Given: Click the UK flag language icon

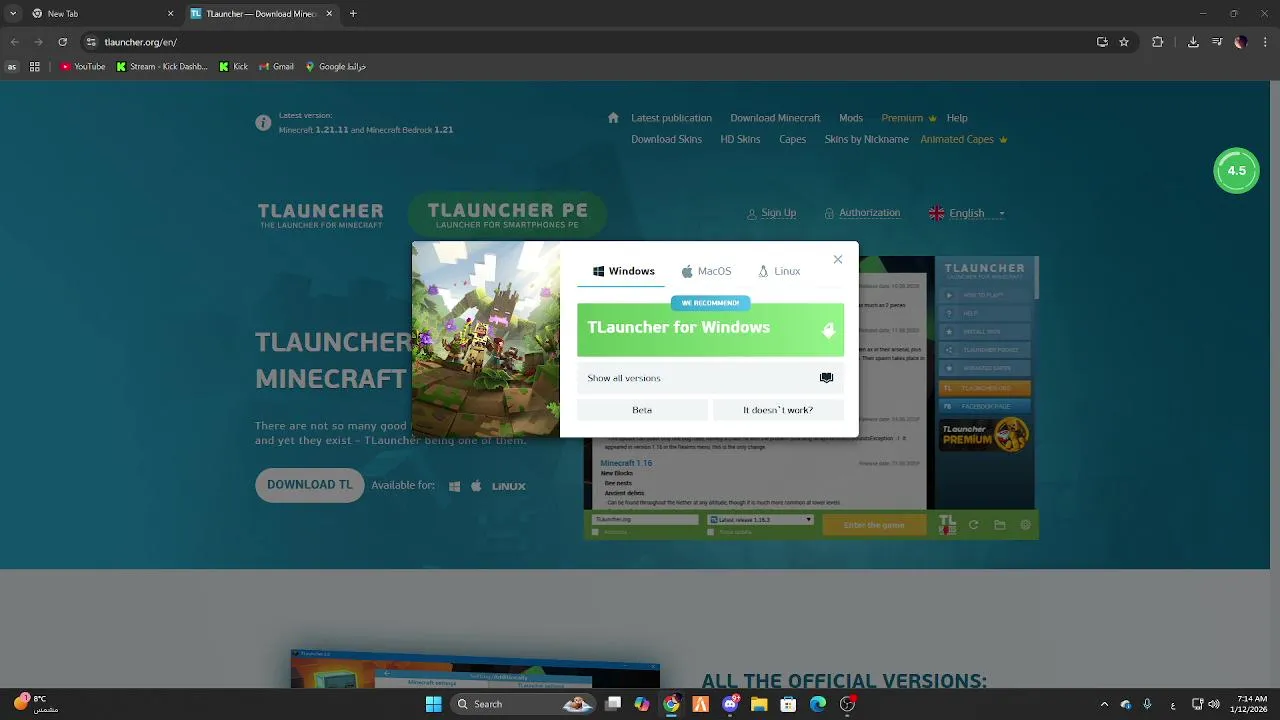Looking at the screenshot, I should pos(936,213).
